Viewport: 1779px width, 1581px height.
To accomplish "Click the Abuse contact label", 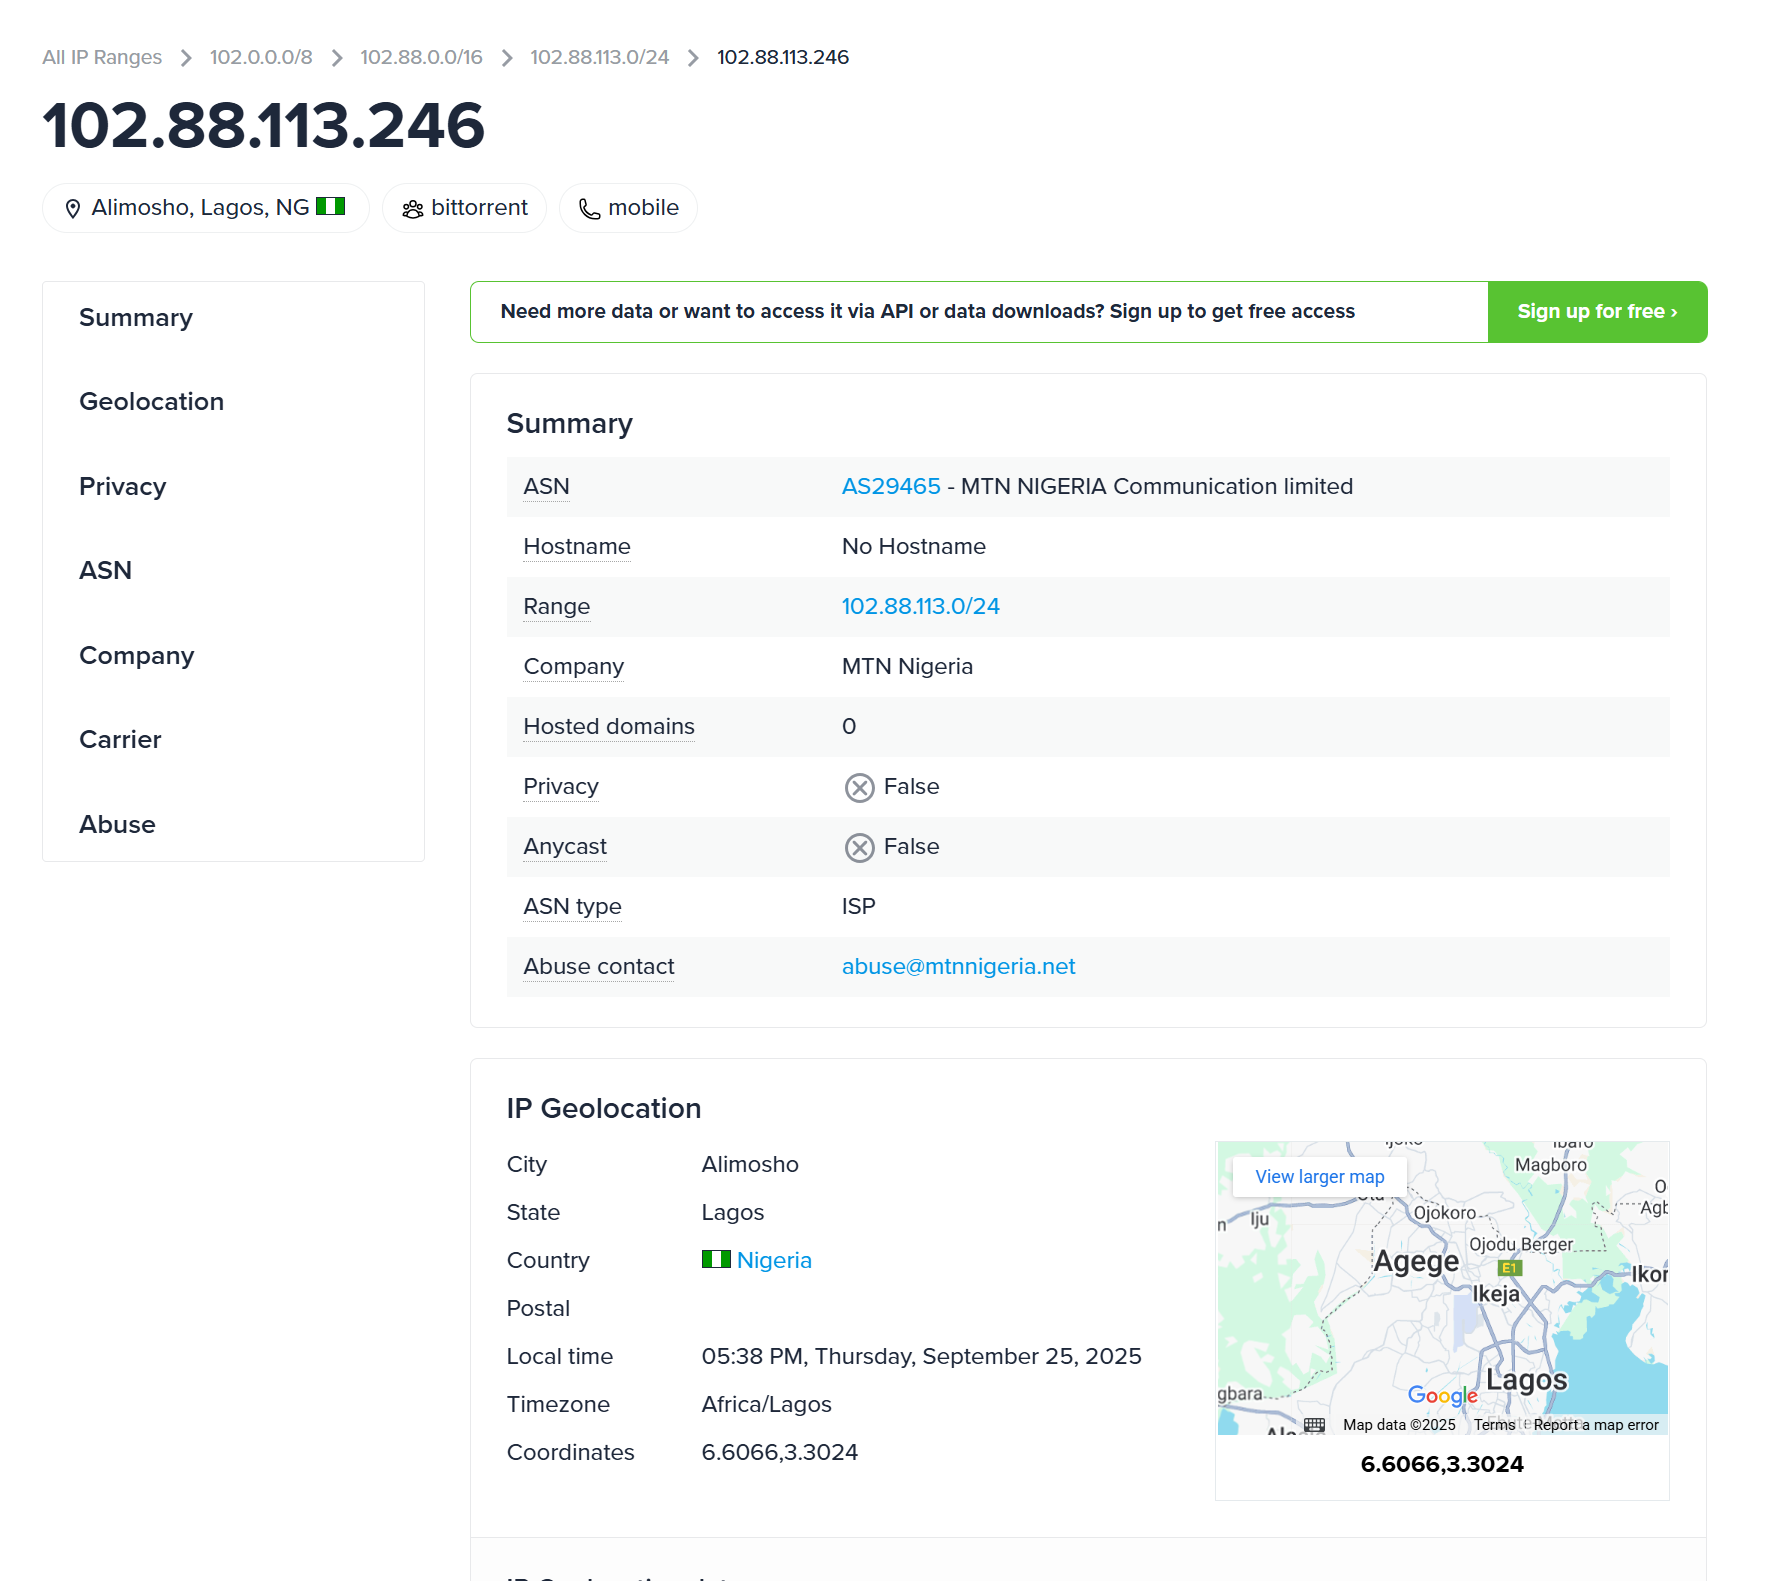I will 599,967.
